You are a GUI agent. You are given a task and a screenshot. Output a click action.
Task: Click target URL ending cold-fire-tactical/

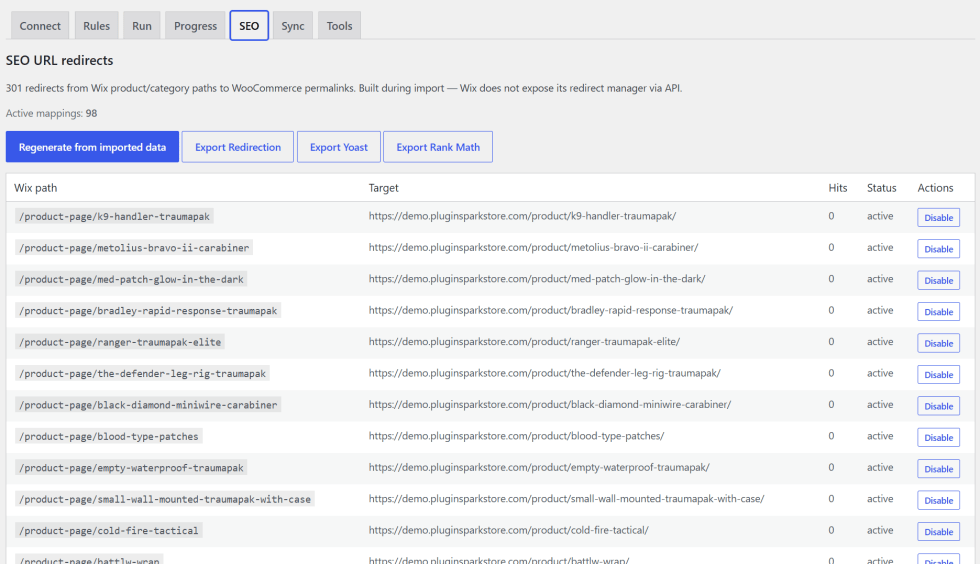pos(509,530)
